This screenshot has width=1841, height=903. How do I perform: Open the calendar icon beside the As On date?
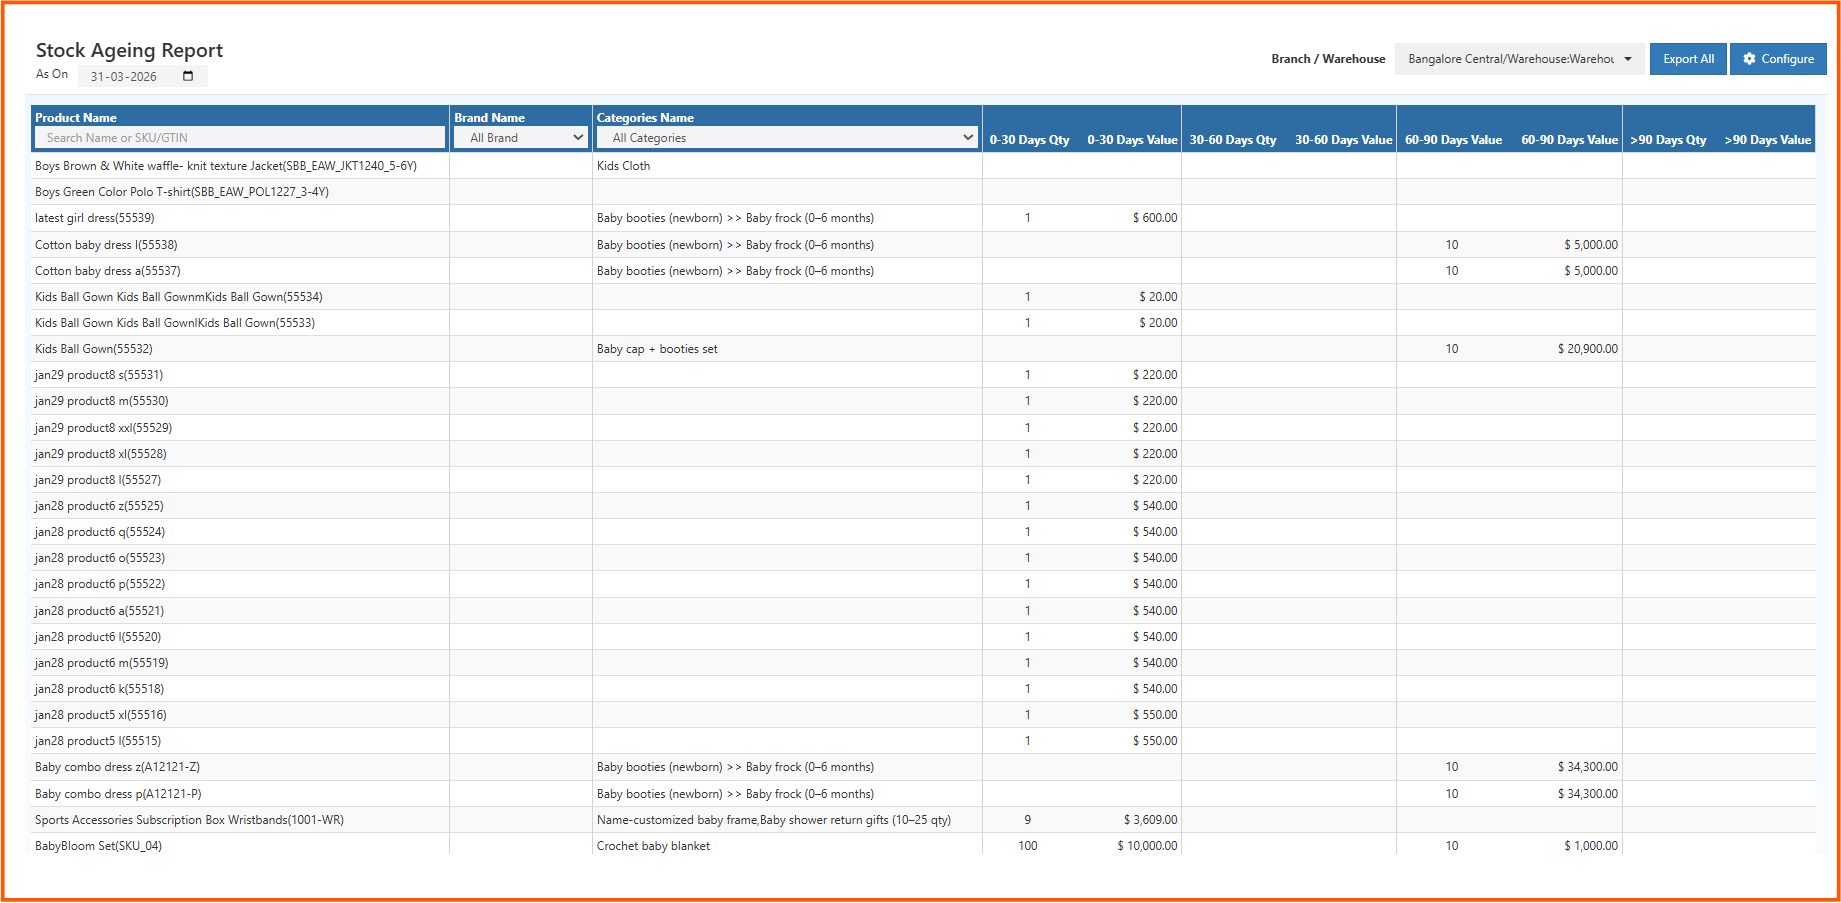point(187,75)
